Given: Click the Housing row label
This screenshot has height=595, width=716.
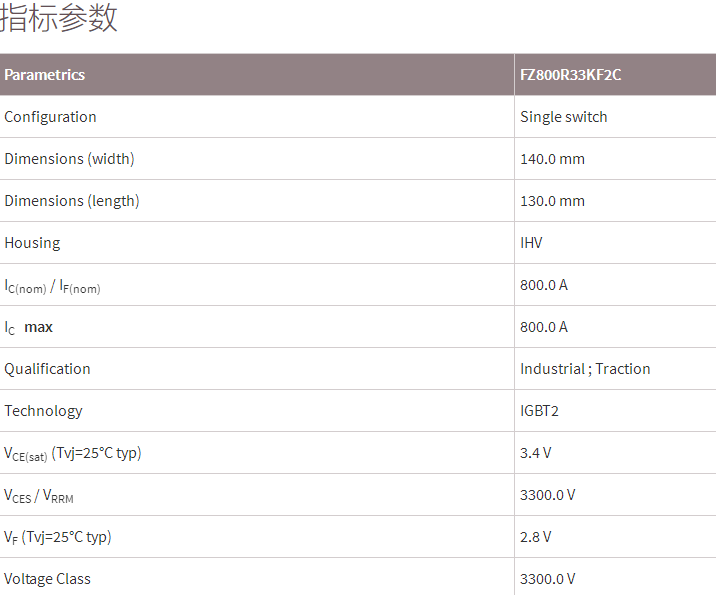Looking at the screenshot, I should (32, 243).
